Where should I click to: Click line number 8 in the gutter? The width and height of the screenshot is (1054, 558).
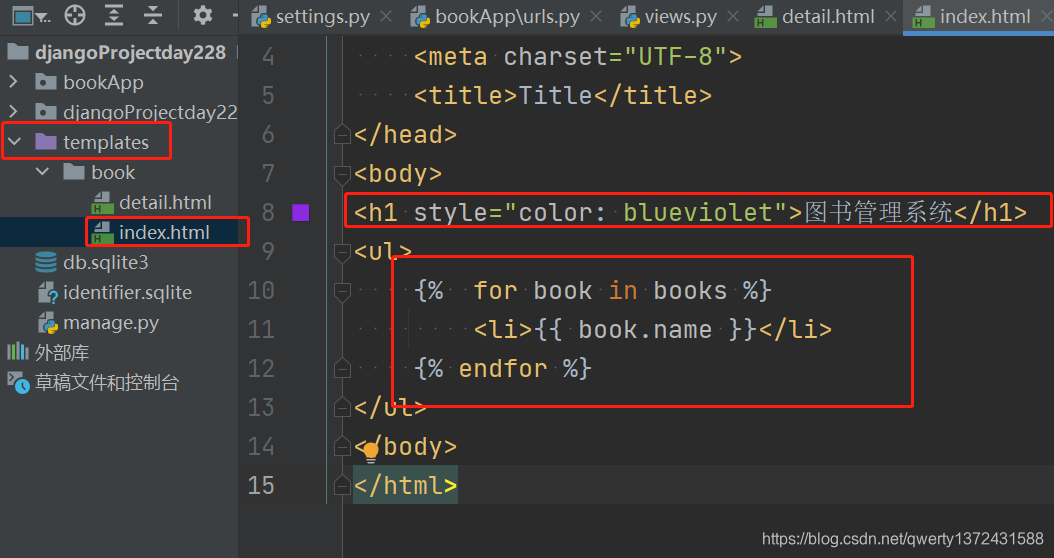268,212
